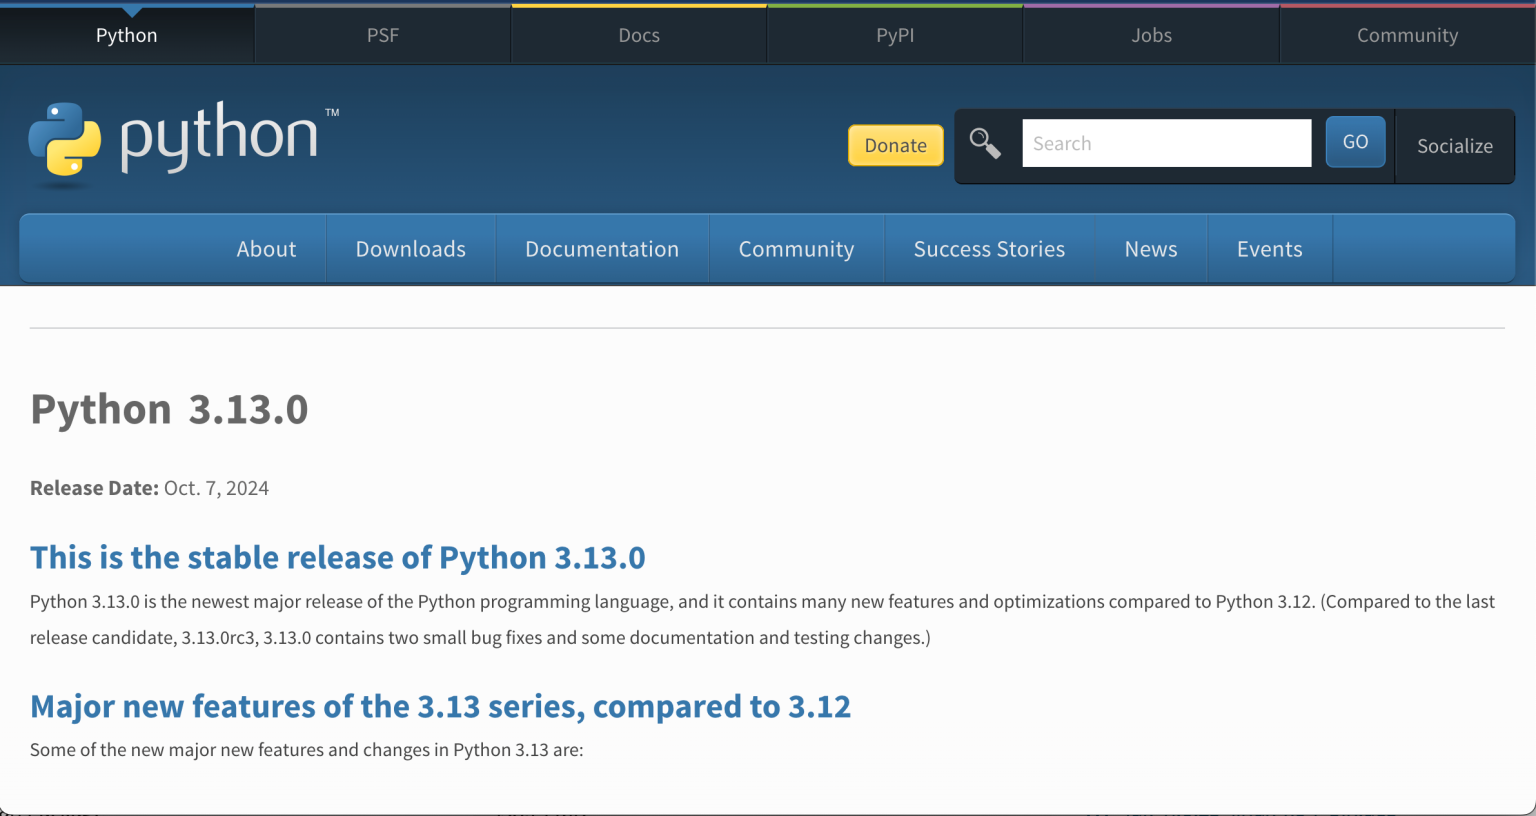Open the PyPI page
The height and width of the screenshot is (816, 1536).
coord(895,34)
